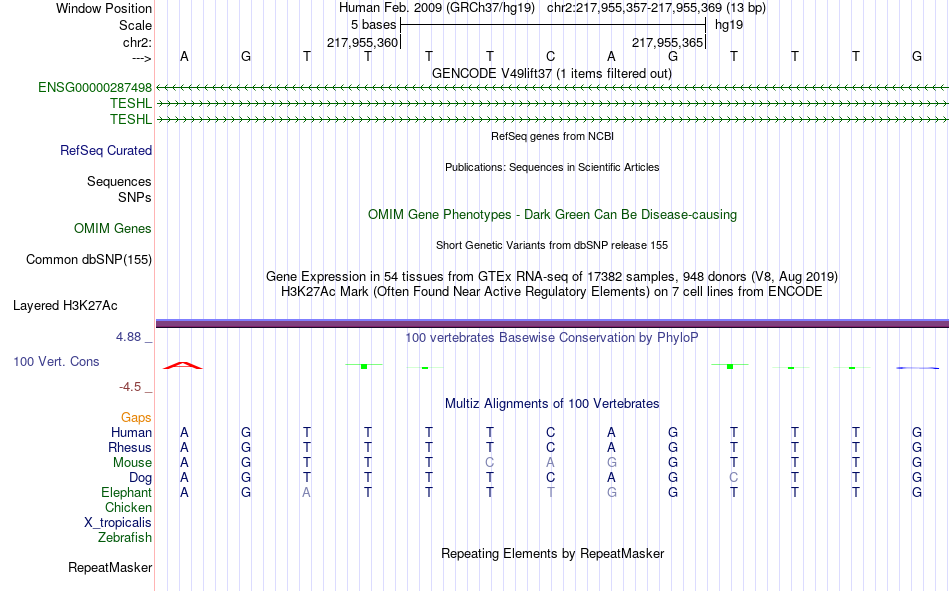950x591 pixels.
Task: Click the blue PhyloP bar at last base
Action: 917,368
